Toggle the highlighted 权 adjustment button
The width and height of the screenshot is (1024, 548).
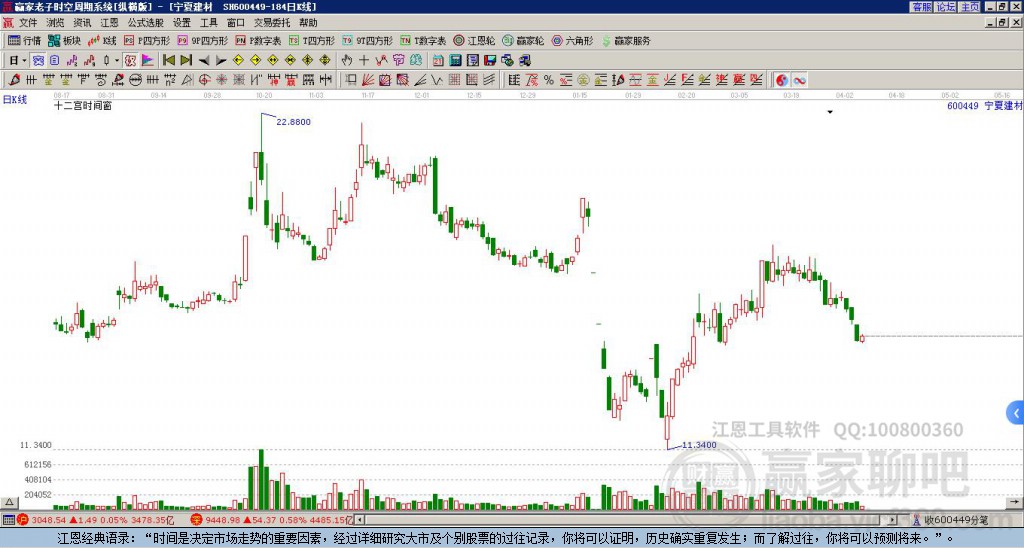(x=129, y=60)
